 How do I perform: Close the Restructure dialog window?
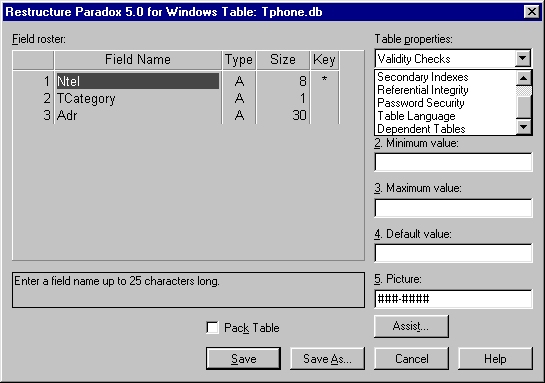coord(532,12)
